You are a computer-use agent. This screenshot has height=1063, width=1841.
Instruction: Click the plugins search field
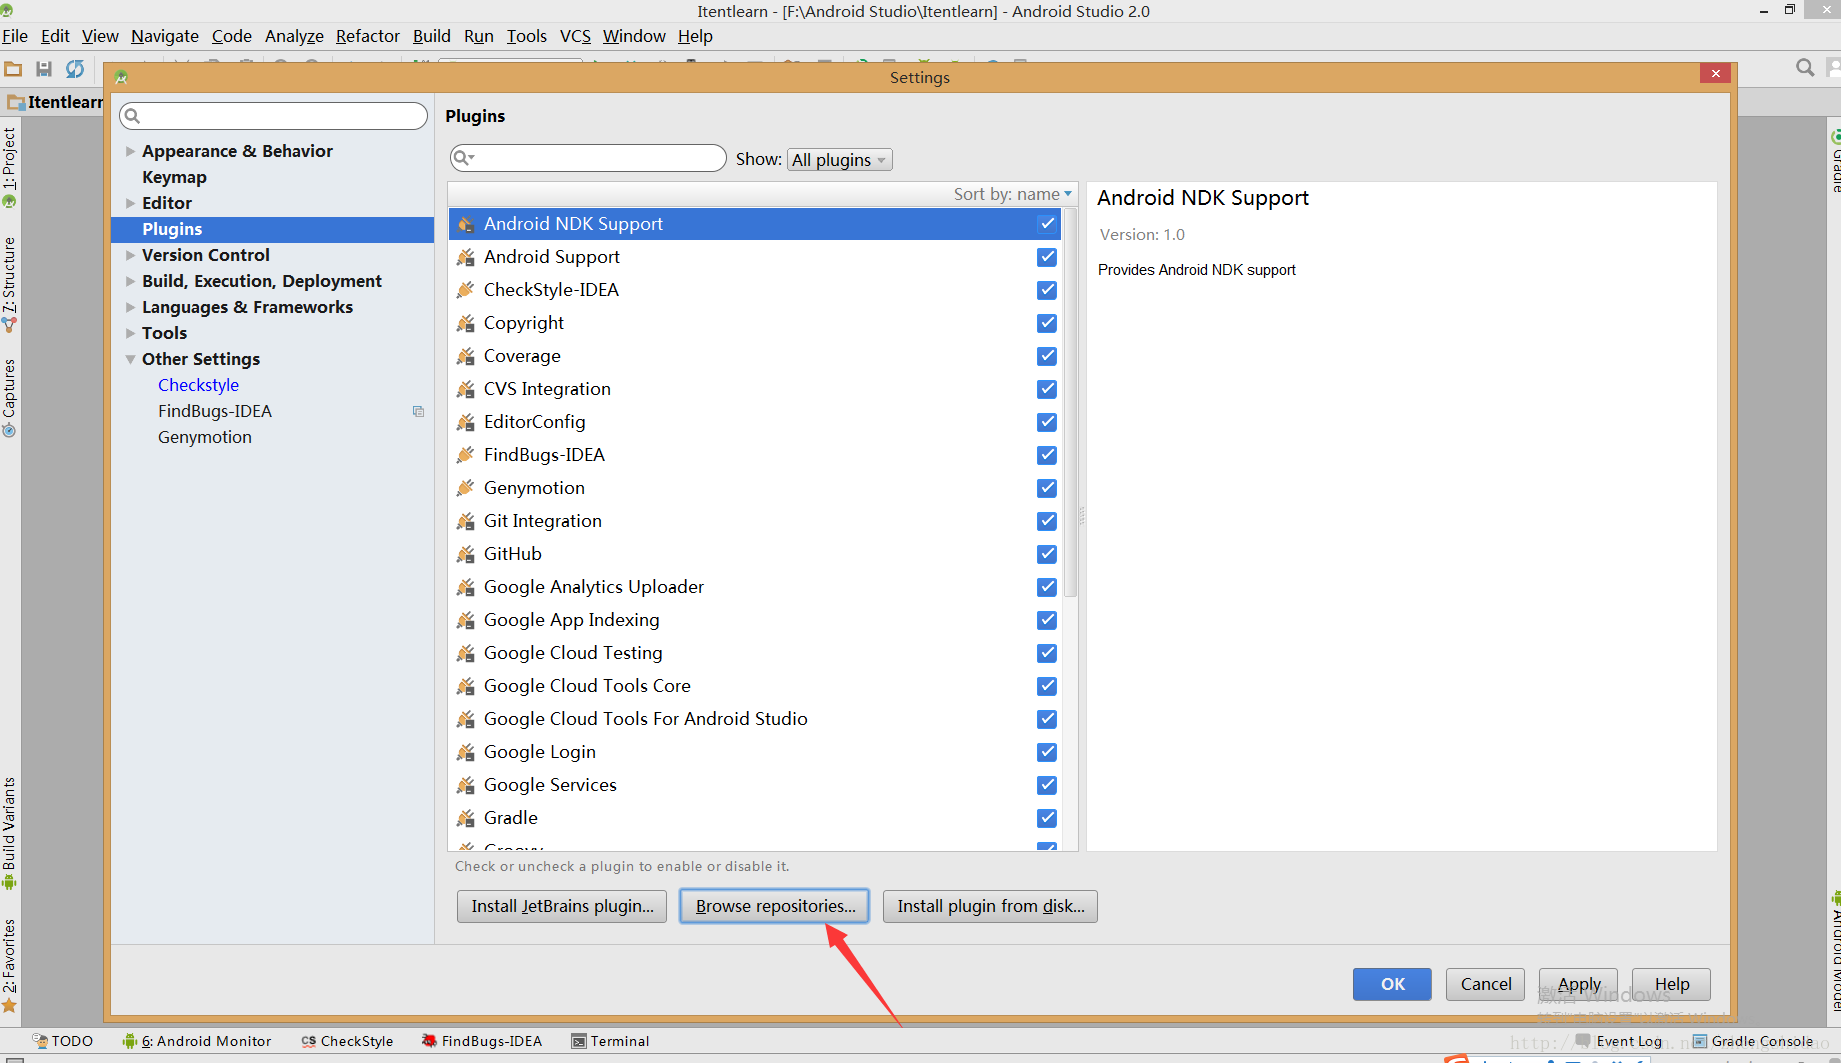coord(588,158)
